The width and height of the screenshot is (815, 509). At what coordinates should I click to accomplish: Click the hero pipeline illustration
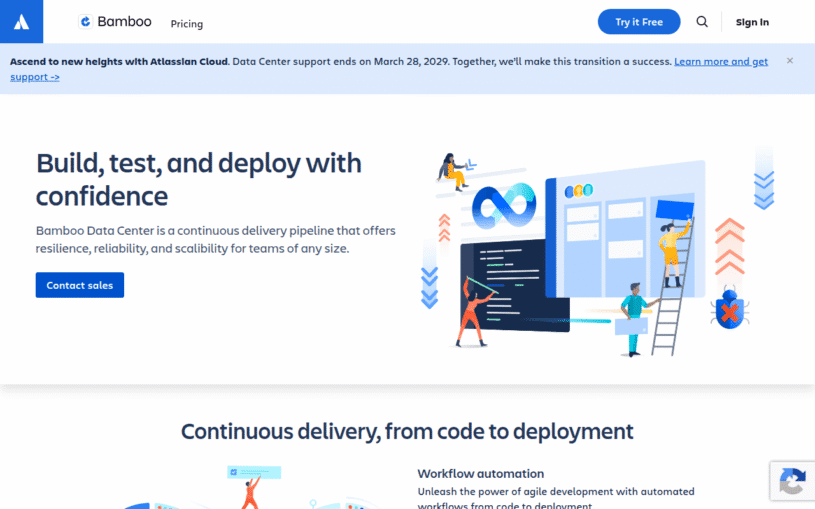597,251
